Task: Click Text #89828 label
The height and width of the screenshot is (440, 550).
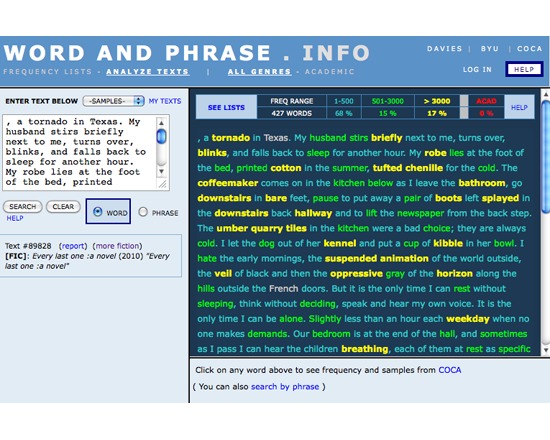Action: [x=28, y=246]
